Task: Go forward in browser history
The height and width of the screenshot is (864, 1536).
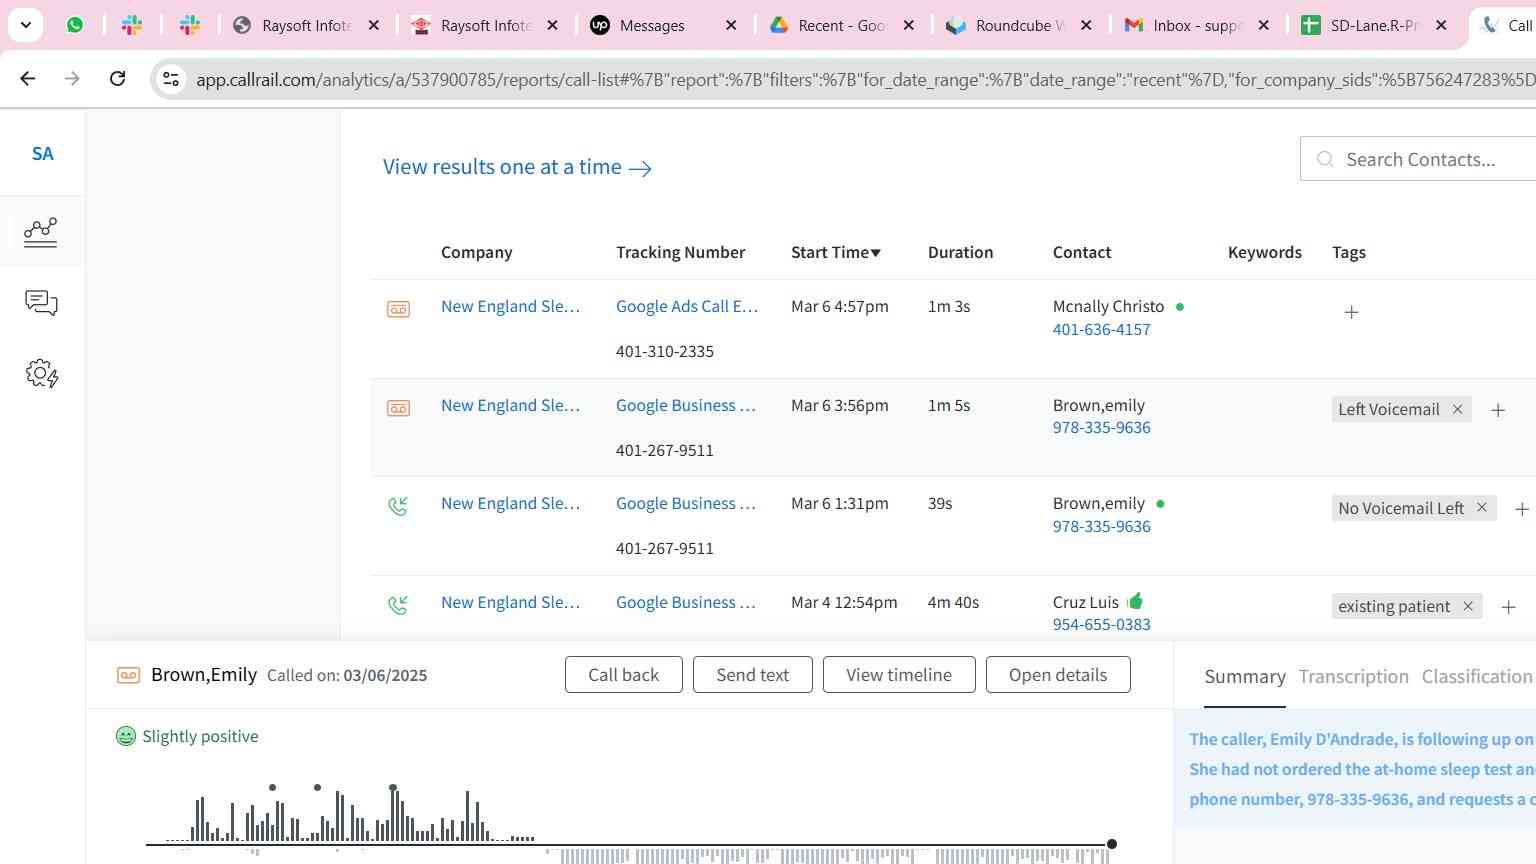Action: click(72, 78)
